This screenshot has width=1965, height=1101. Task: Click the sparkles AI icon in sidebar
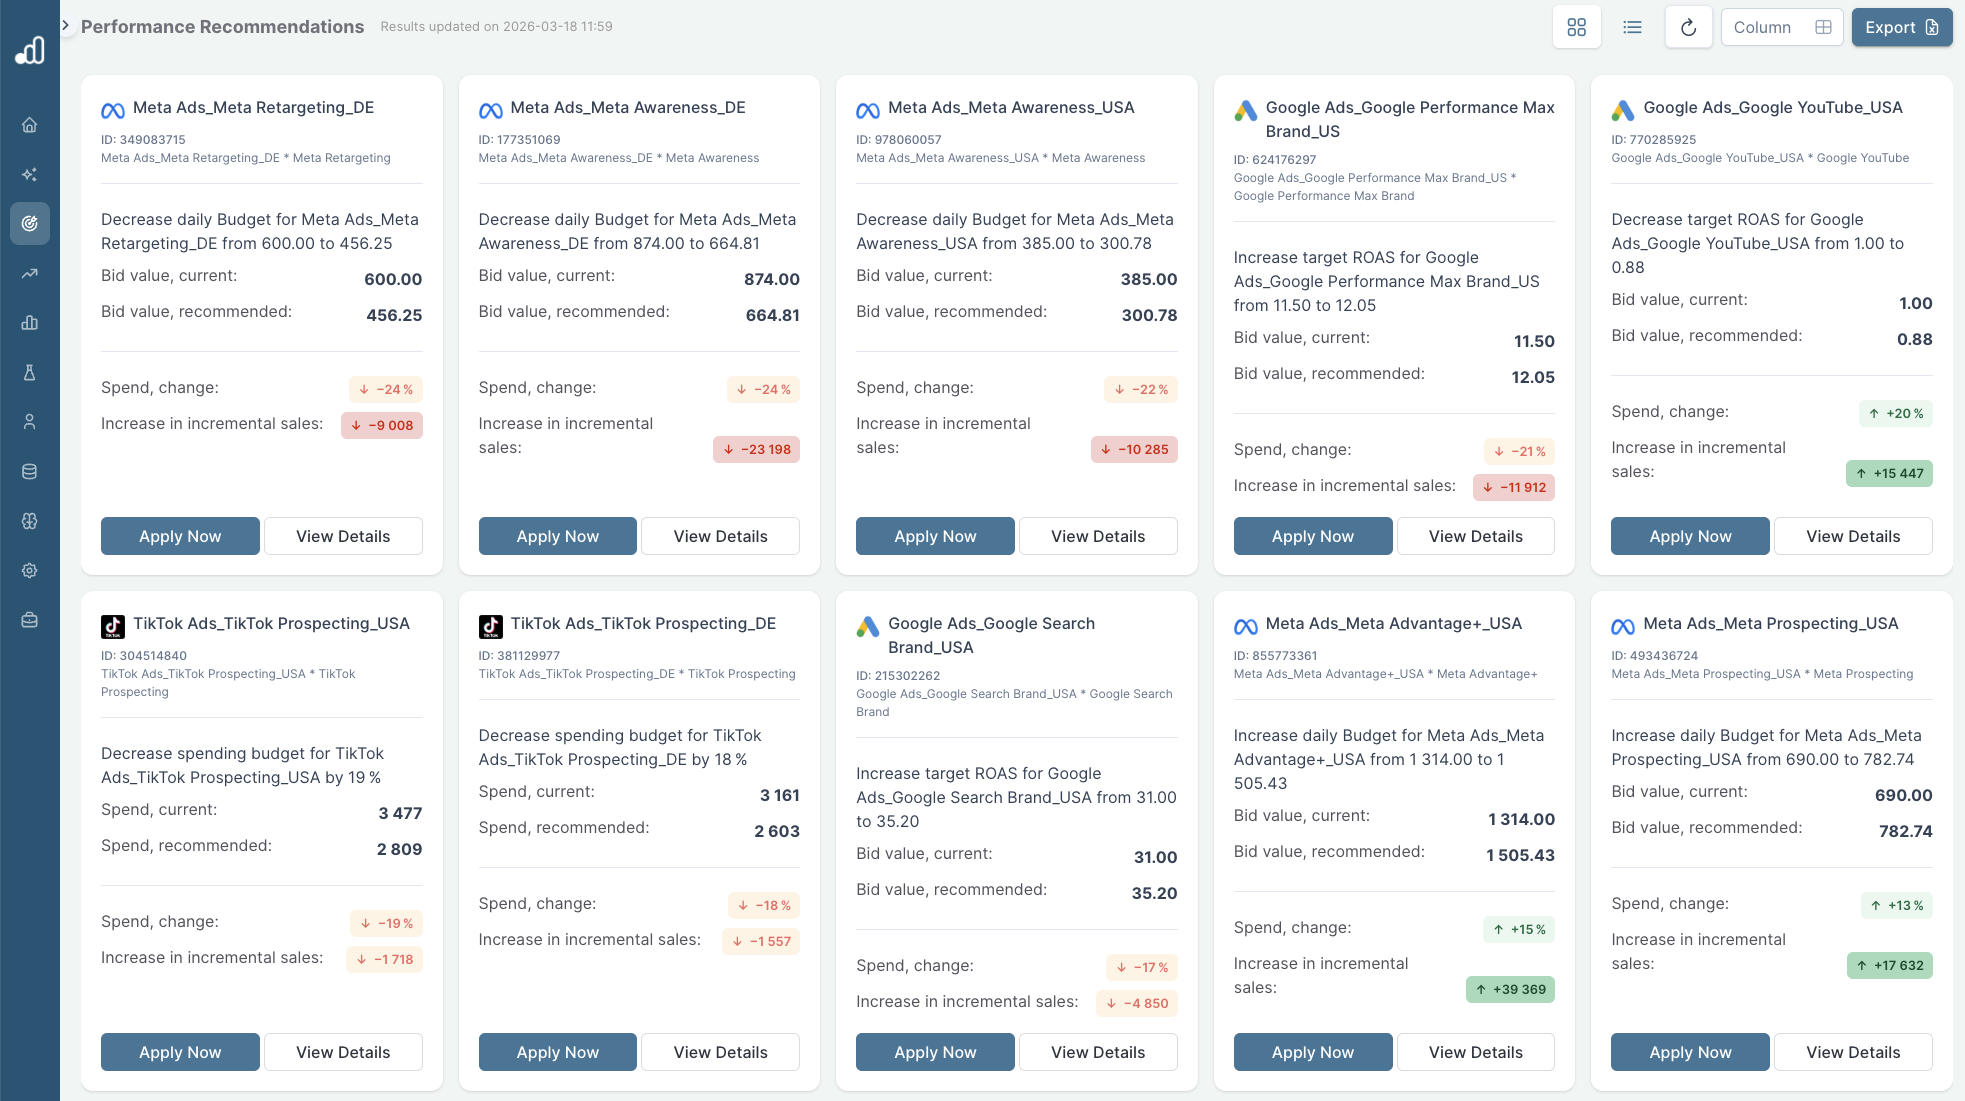click(30, 174)
